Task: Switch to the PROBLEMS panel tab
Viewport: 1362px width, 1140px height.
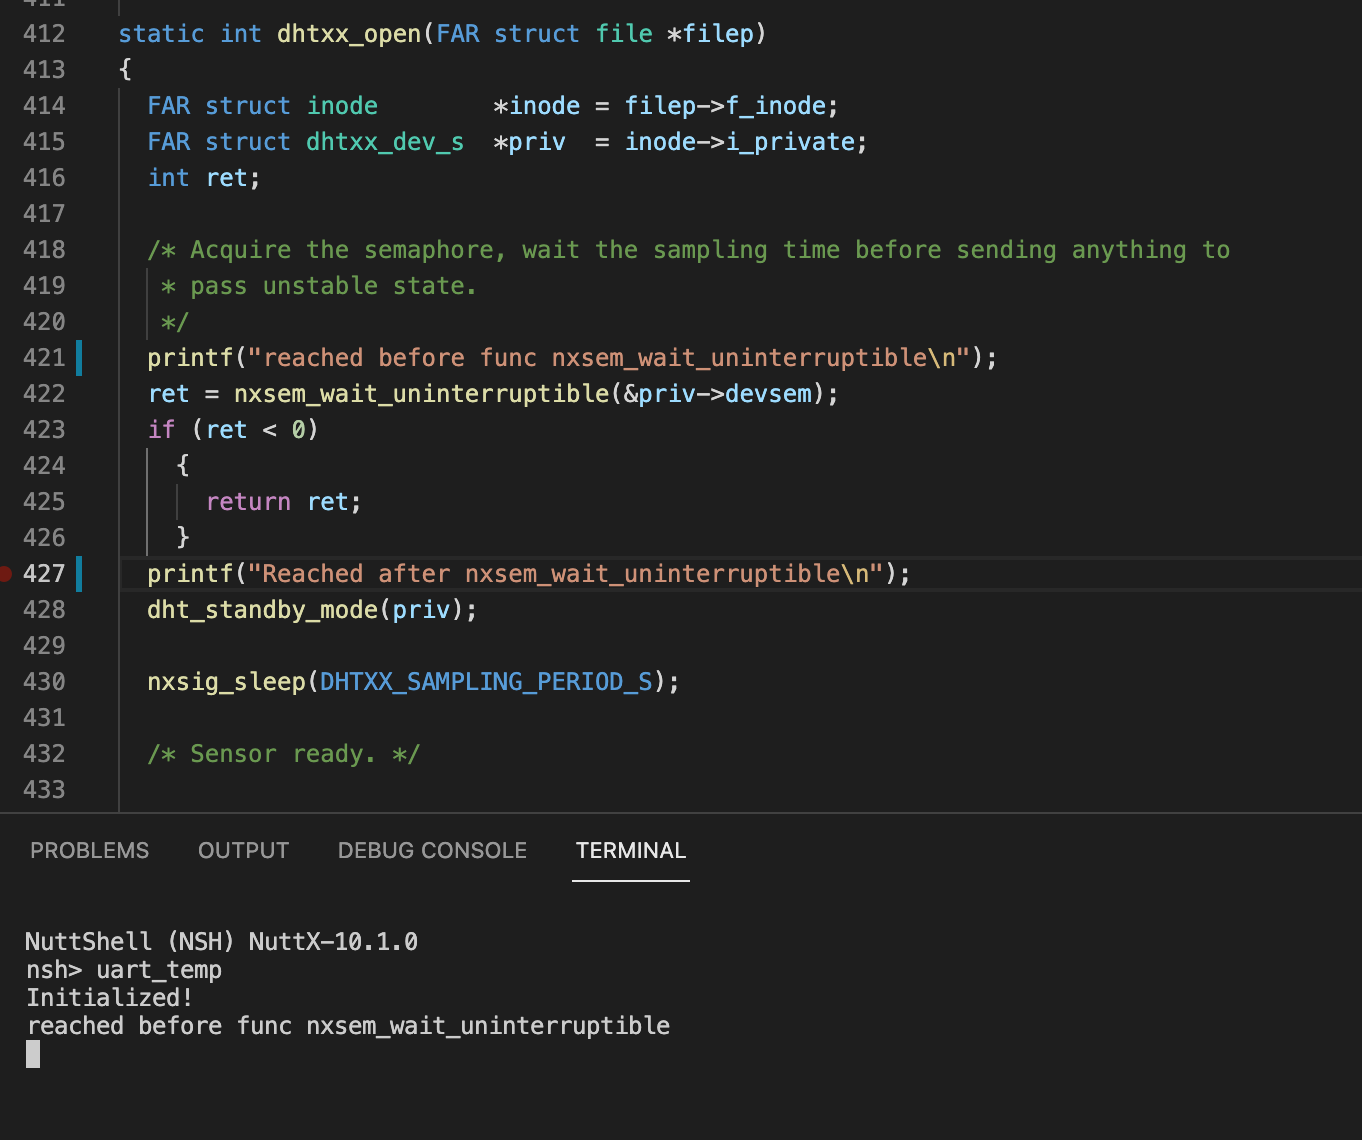Action: click(89, 850)
